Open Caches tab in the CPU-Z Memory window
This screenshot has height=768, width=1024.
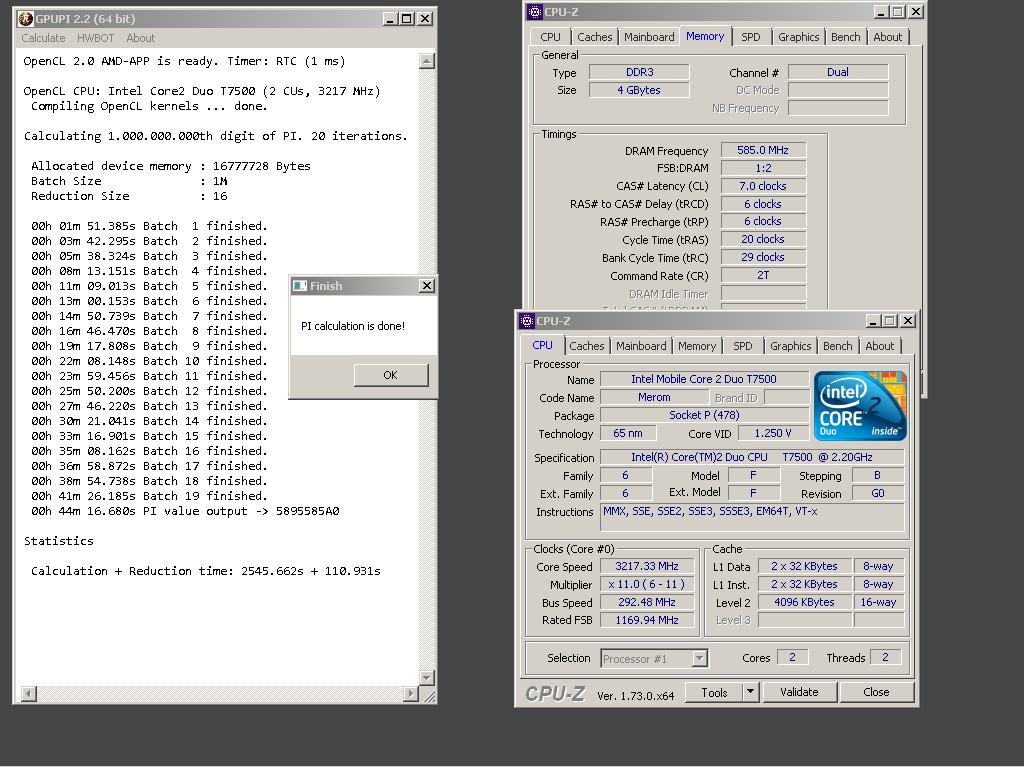(x=594, y=37)
